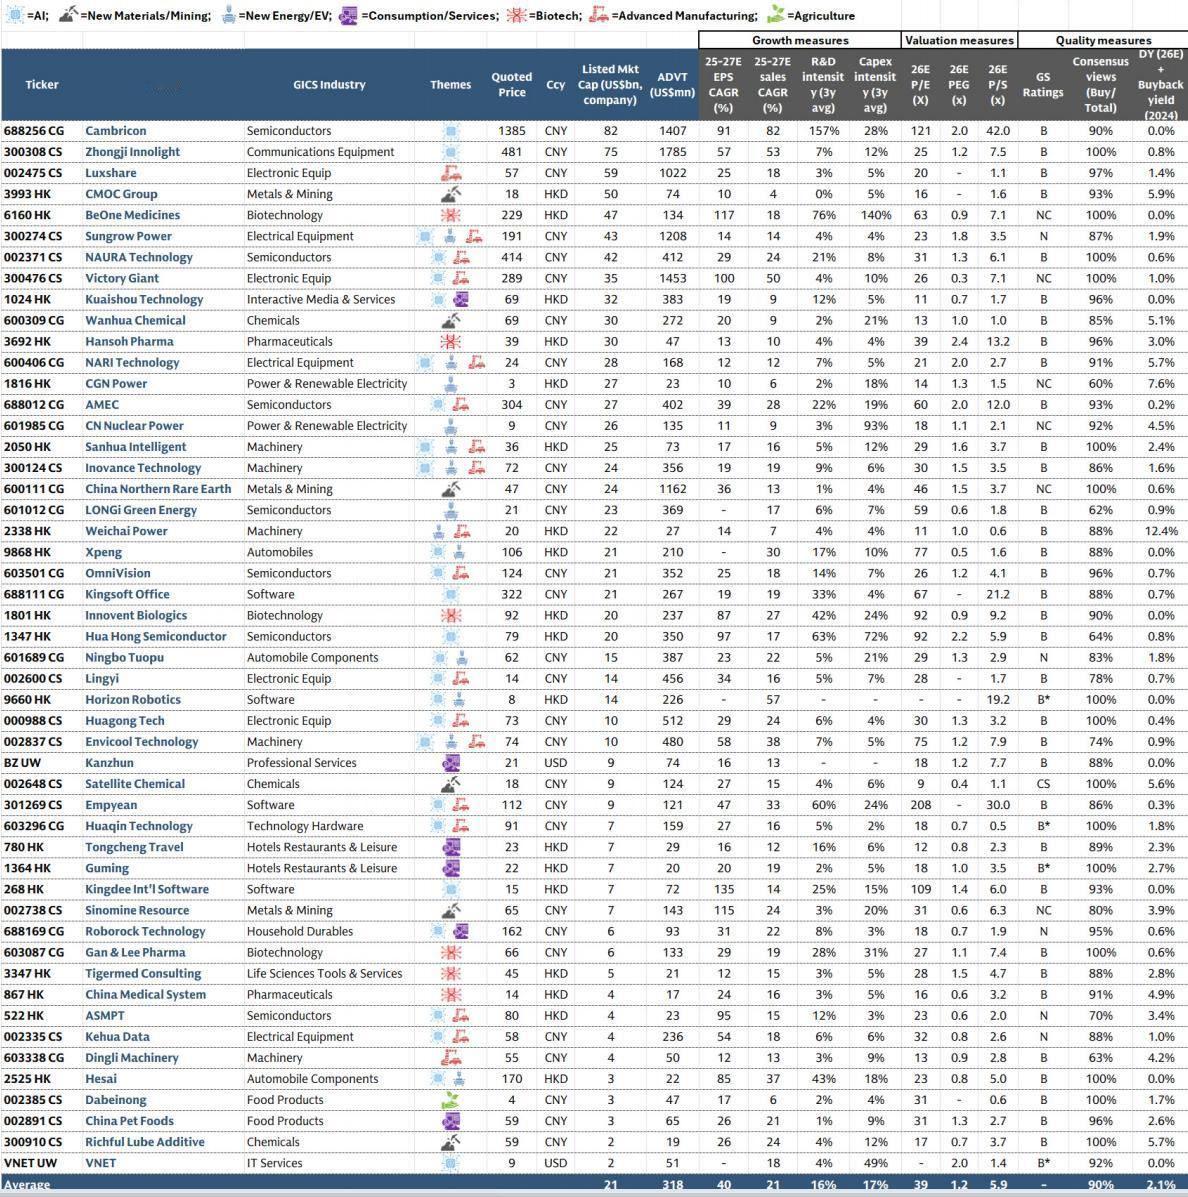Click the mining icon in Sinomine Resource row
This screenshot has height=1197, width=1188.
pyautogui.click(x=450, y=910)
